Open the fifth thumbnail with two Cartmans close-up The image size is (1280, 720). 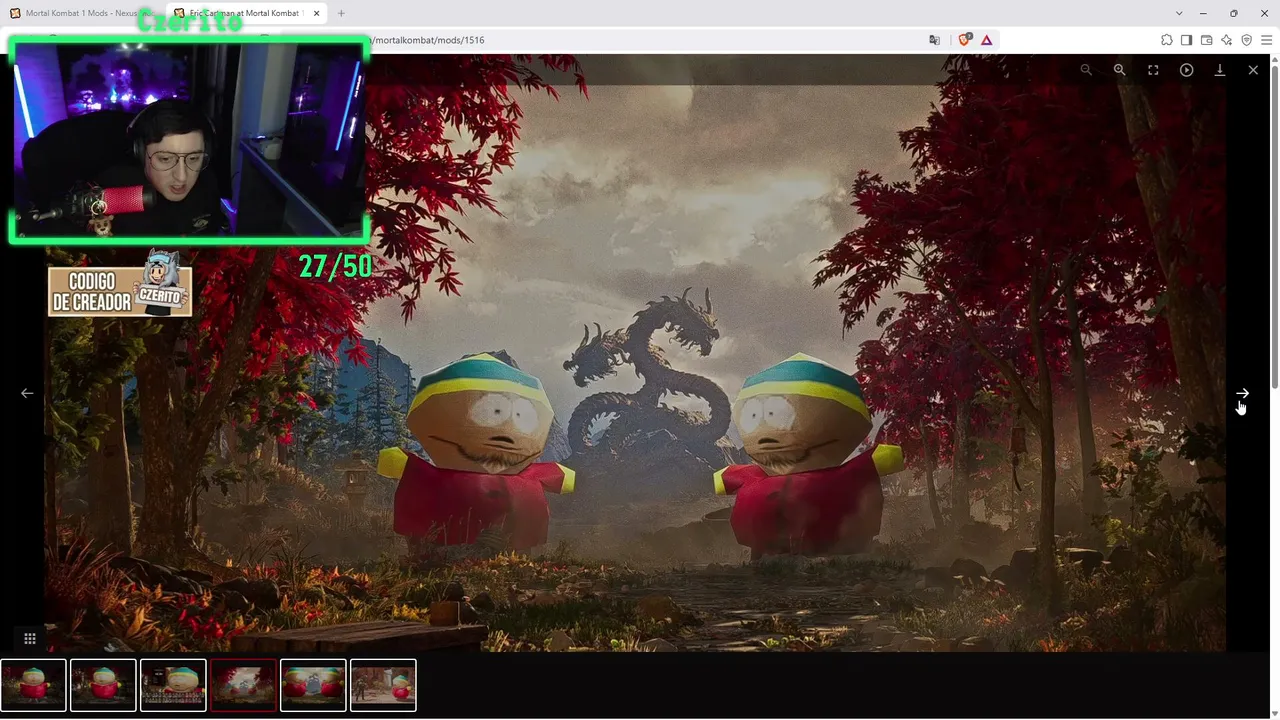[x=313, y=685]
